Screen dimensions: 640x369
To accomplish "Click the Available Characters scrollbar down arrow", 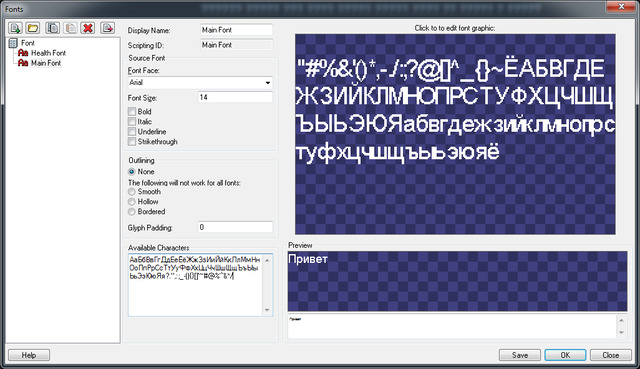I will (x=267, y=310).
